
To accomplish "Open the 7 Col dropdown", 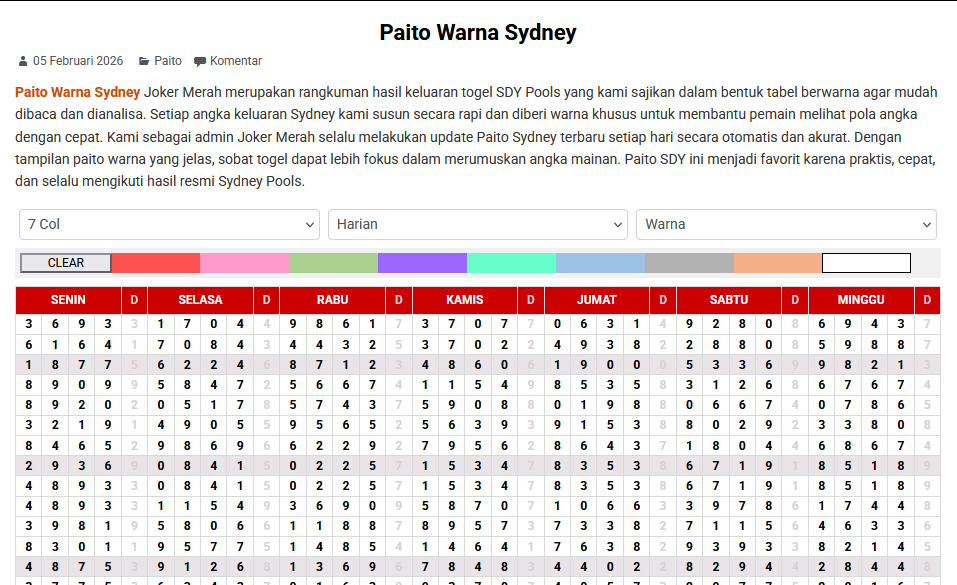I will click(169, 224).
